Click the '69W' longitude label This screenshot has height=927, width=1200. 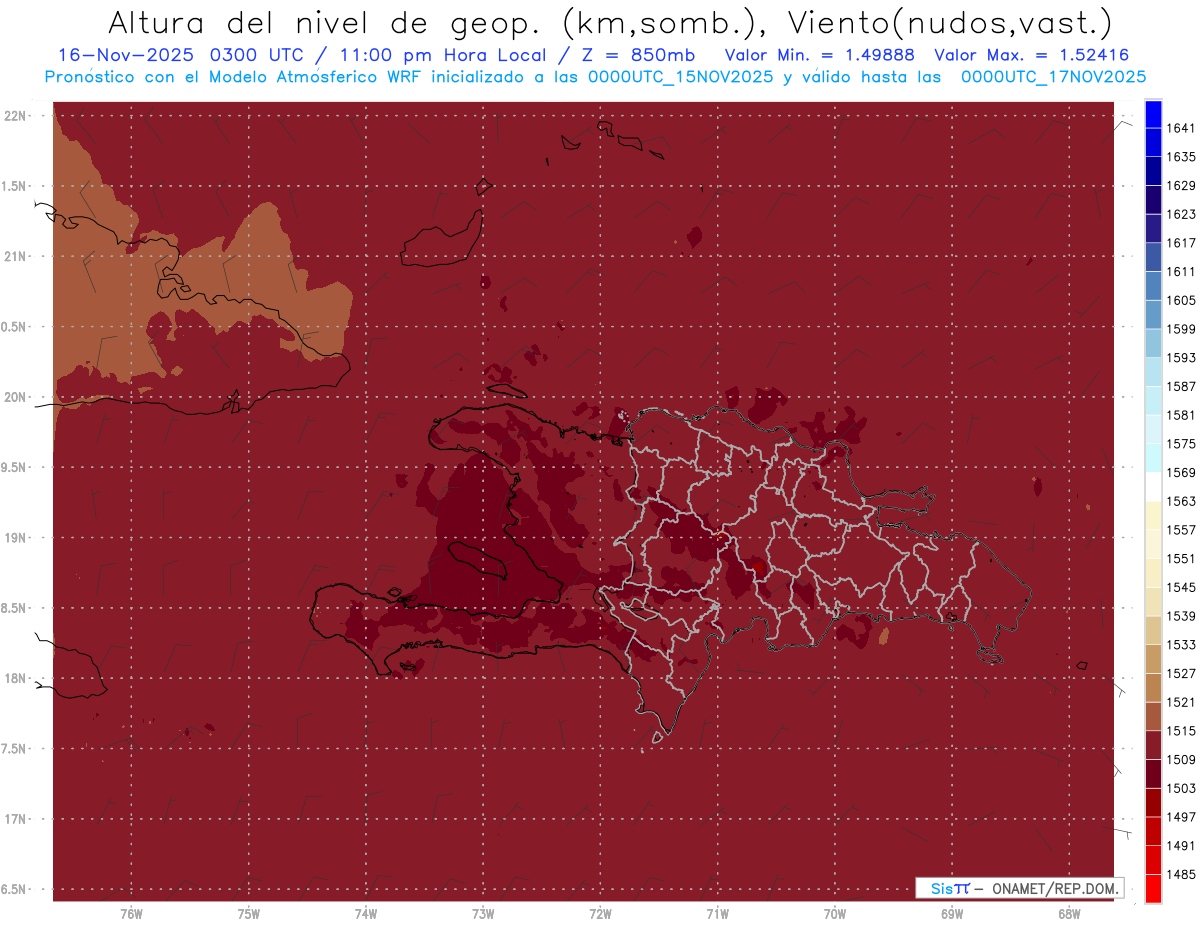(952, 913)
